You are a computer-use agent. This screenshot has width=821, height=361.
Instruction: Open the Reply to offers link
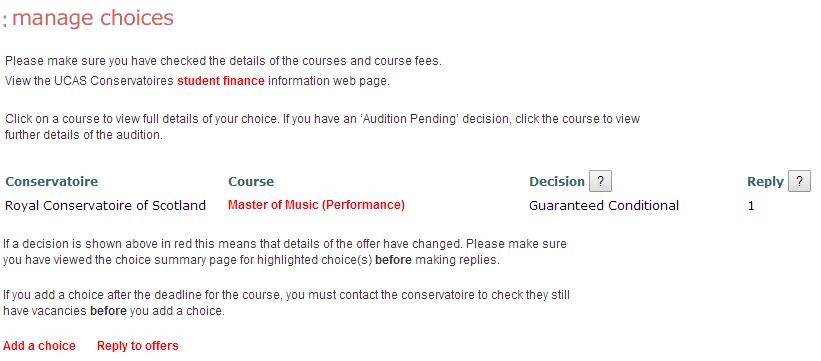point(138,346)
